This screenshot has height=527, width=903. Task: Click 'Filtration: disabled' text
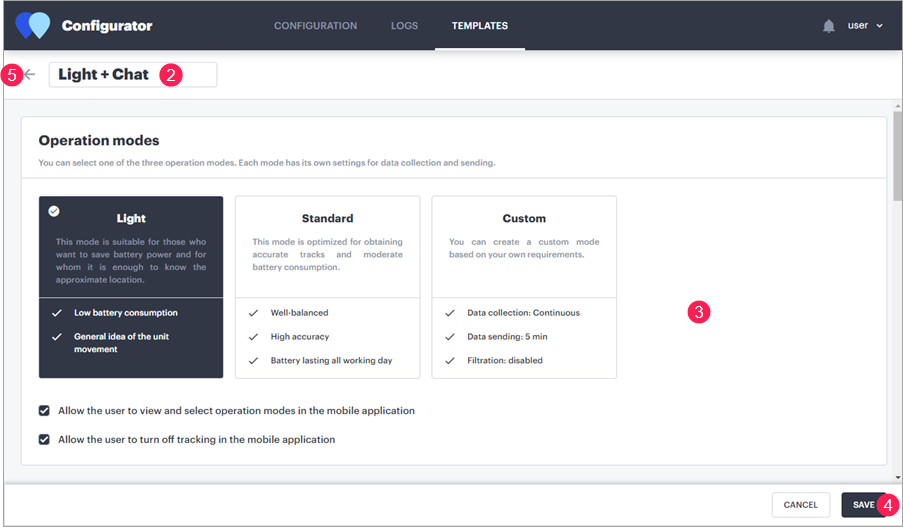(505, 361)
